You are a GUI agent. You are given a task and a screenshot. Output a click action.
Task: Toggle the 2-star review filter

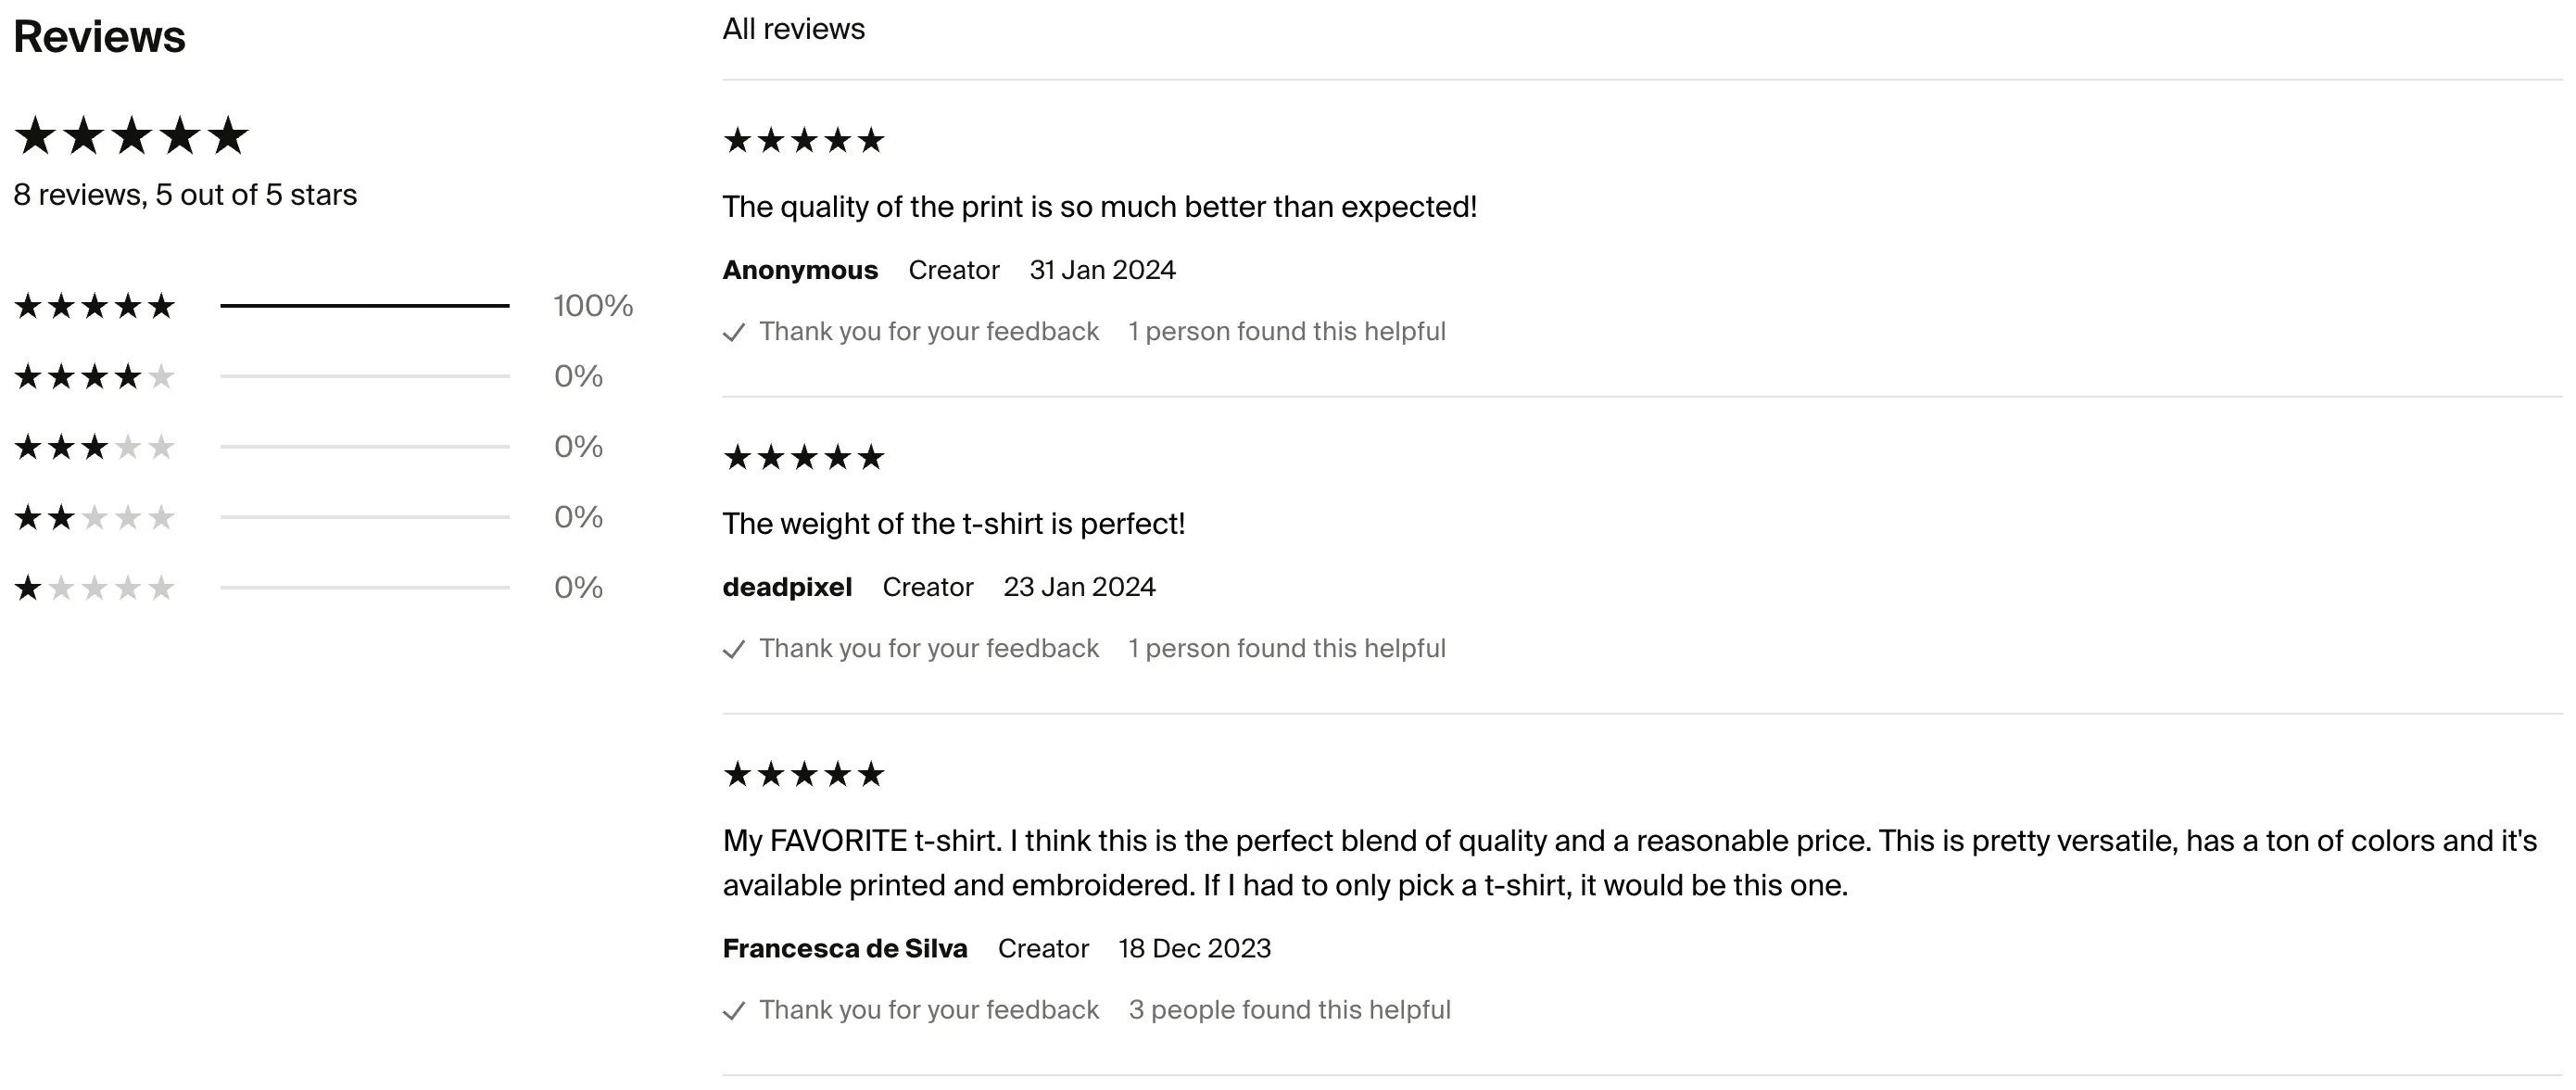coord(93,516)
